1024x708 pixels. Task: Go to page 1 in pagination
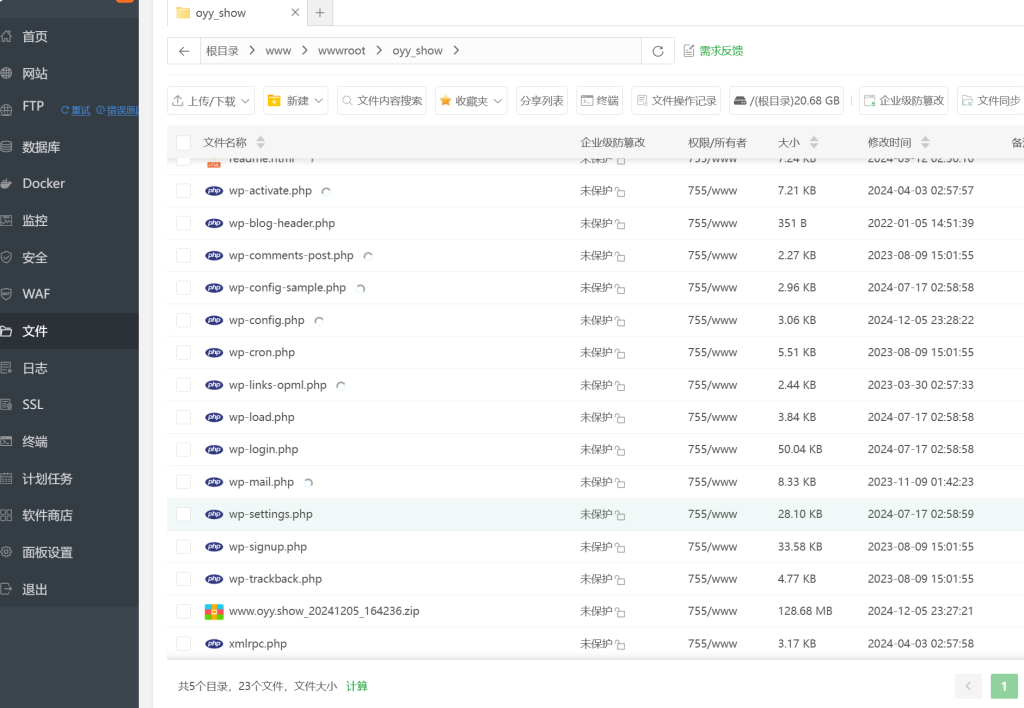1004,686
